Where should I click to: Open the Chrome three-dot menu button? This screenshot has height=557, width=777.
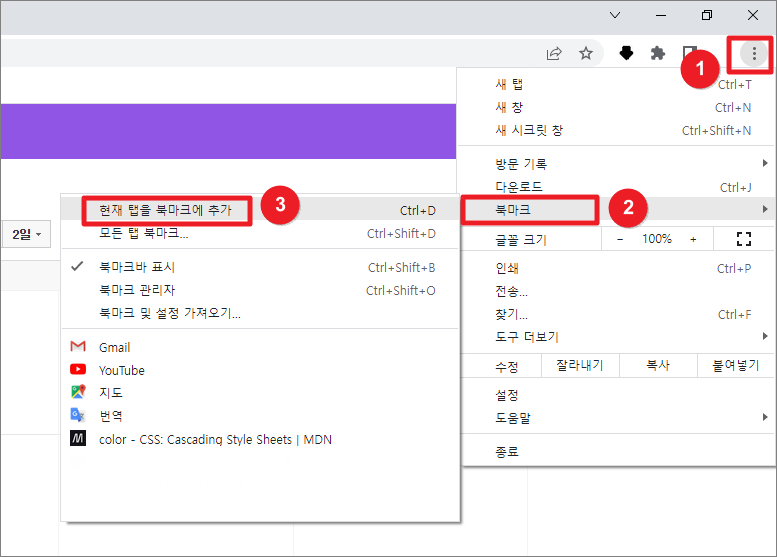coord(754,53)
